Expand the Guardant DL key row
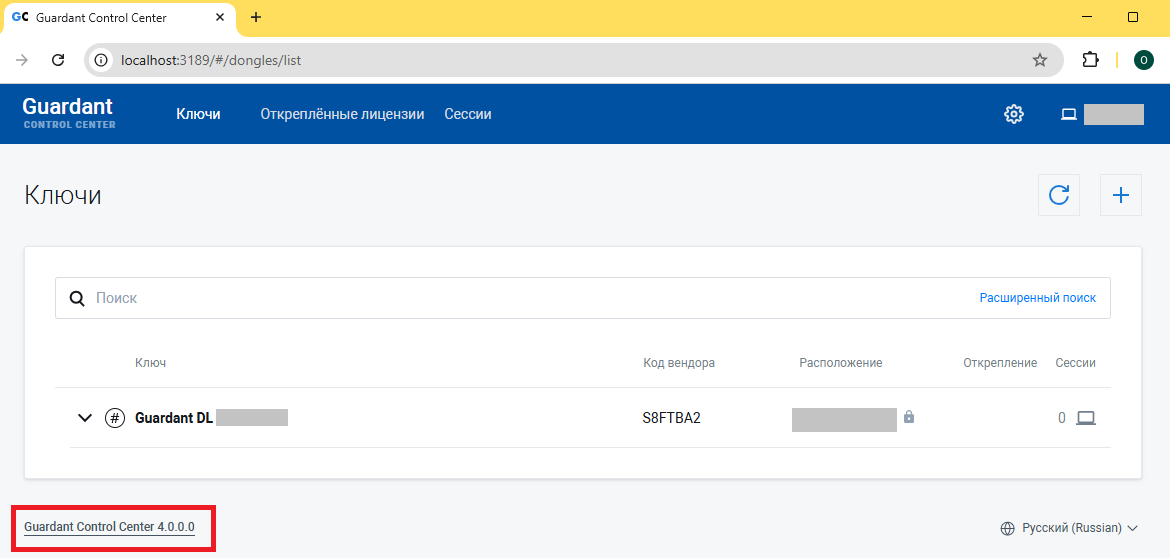Viewport: 1170px width, 558px height. pyautogui.click(x=85, y=418)
